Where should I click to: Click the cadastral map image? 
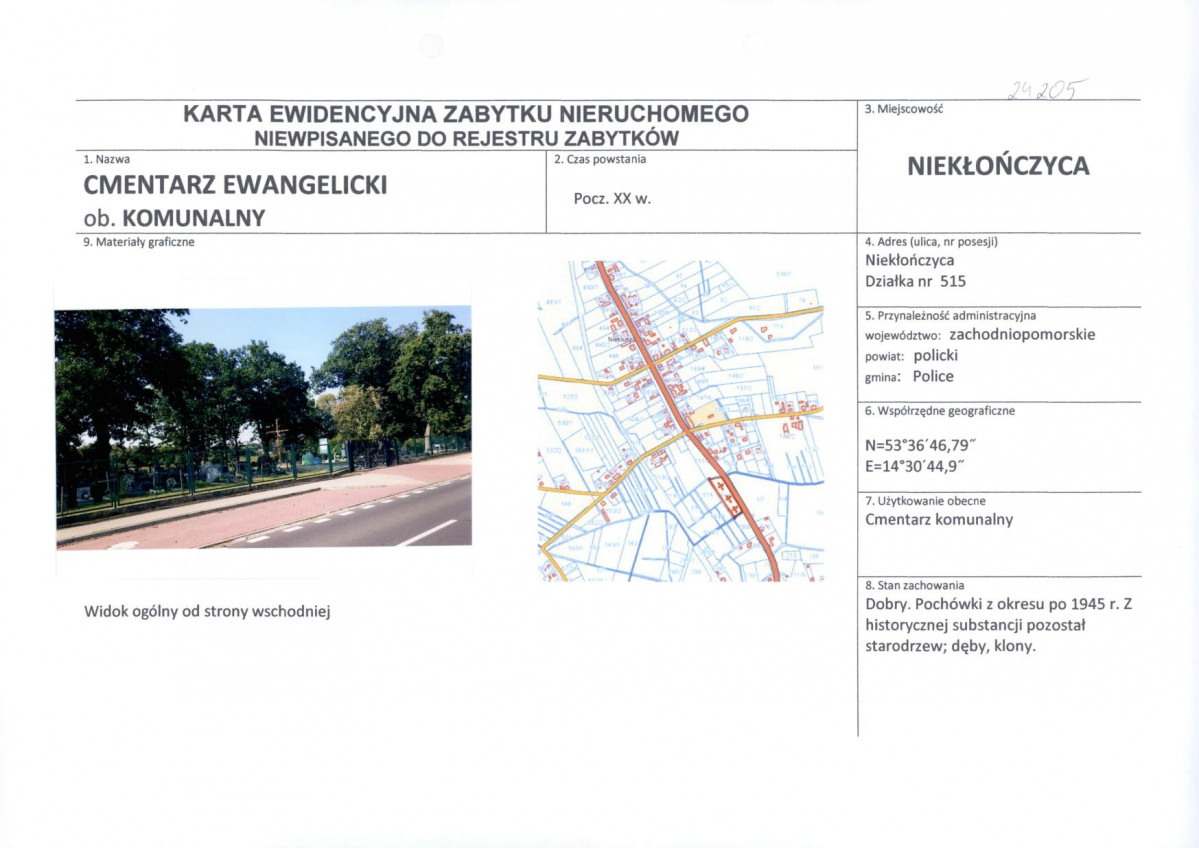tap(681, 421)
